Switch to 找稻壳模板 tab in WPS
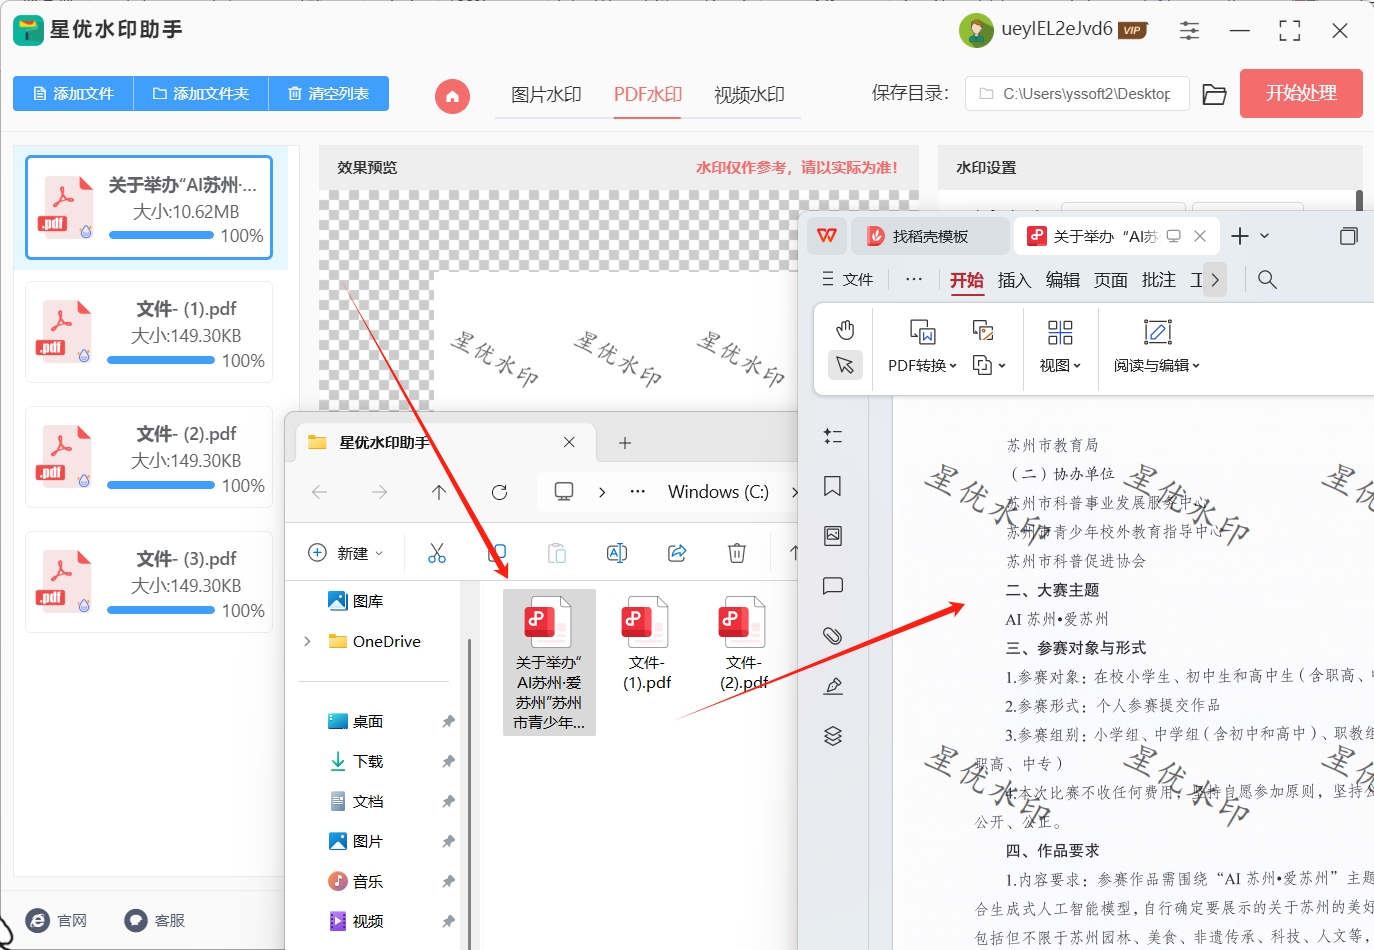 (x=930, y=236)
